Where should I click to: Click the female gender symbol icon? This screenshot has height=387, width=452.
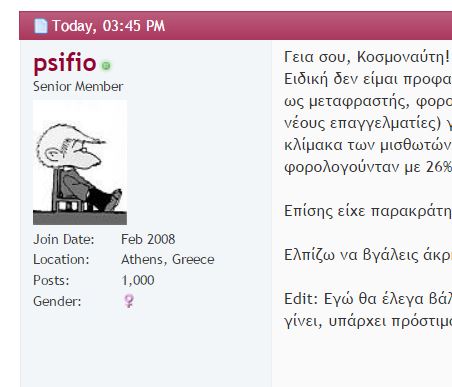click(x=129, y=301)
